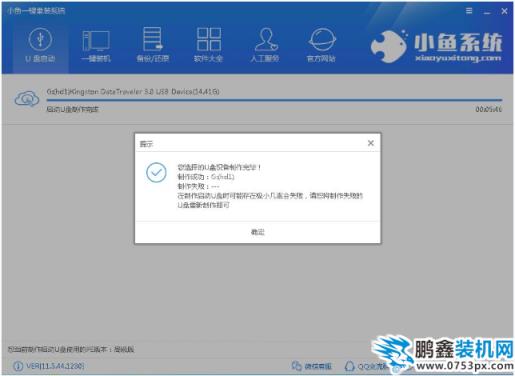Screen dimensions: 515x376
Task: Click the Kingston DataTraveler device name text
Action: (x=133, y=91)
